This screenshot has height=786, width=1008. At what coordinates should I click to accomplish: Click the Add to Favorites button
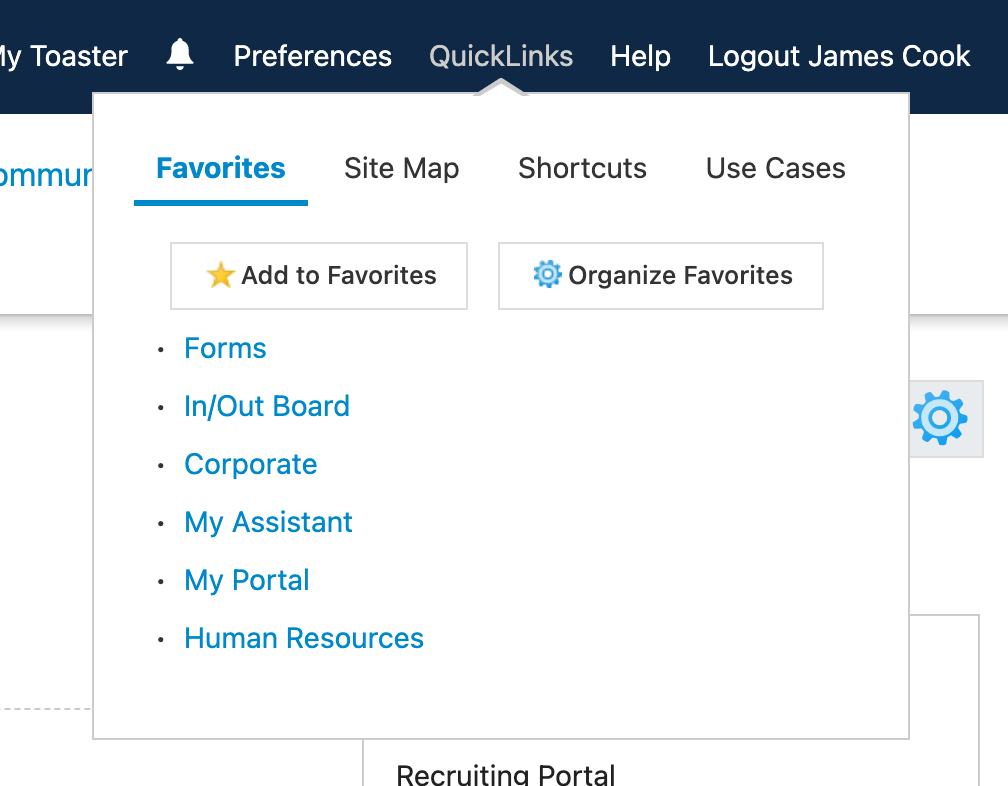coord(319,276)
